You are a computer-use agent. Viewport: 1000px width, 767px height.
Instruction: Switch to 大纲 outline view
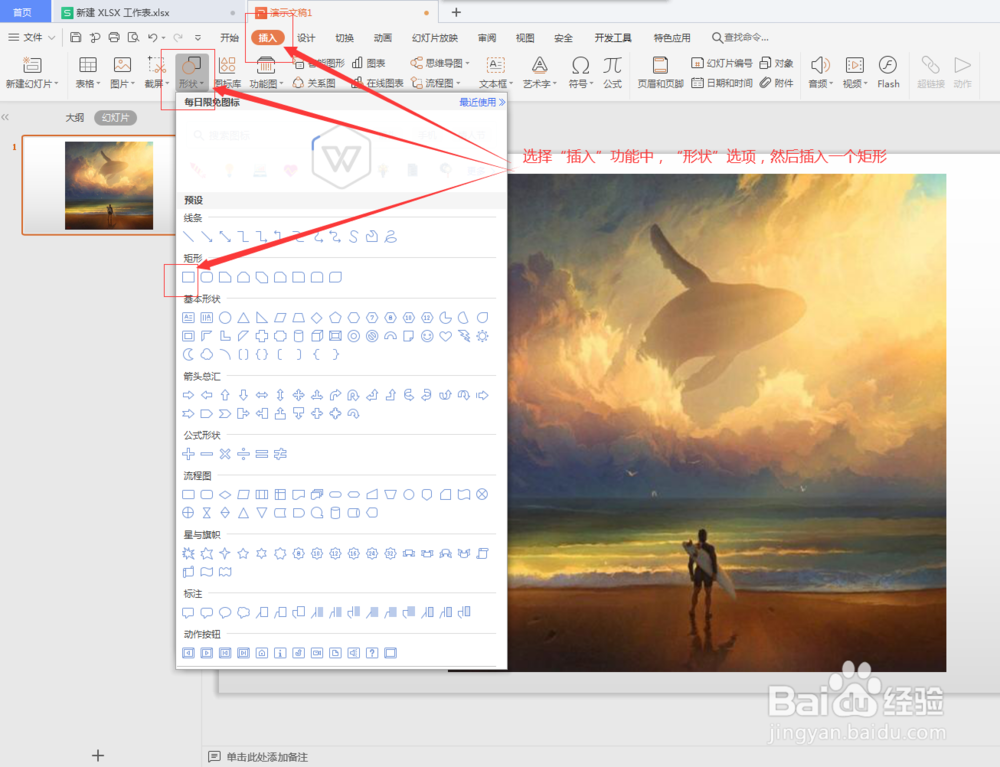(x=75, y=117)
